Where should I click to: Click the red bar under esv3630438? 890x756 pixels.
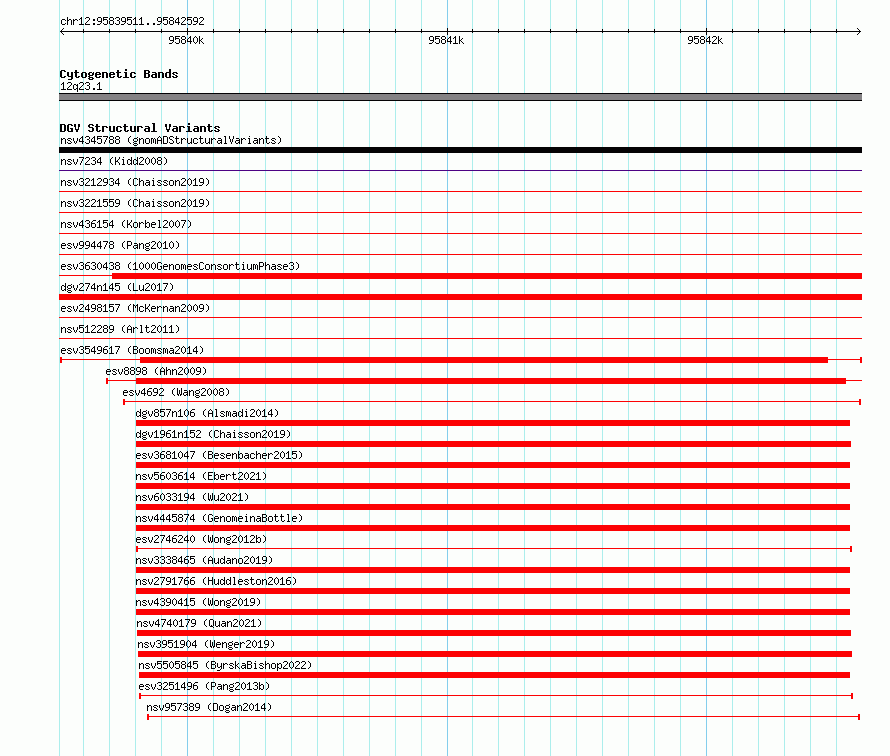487,276
